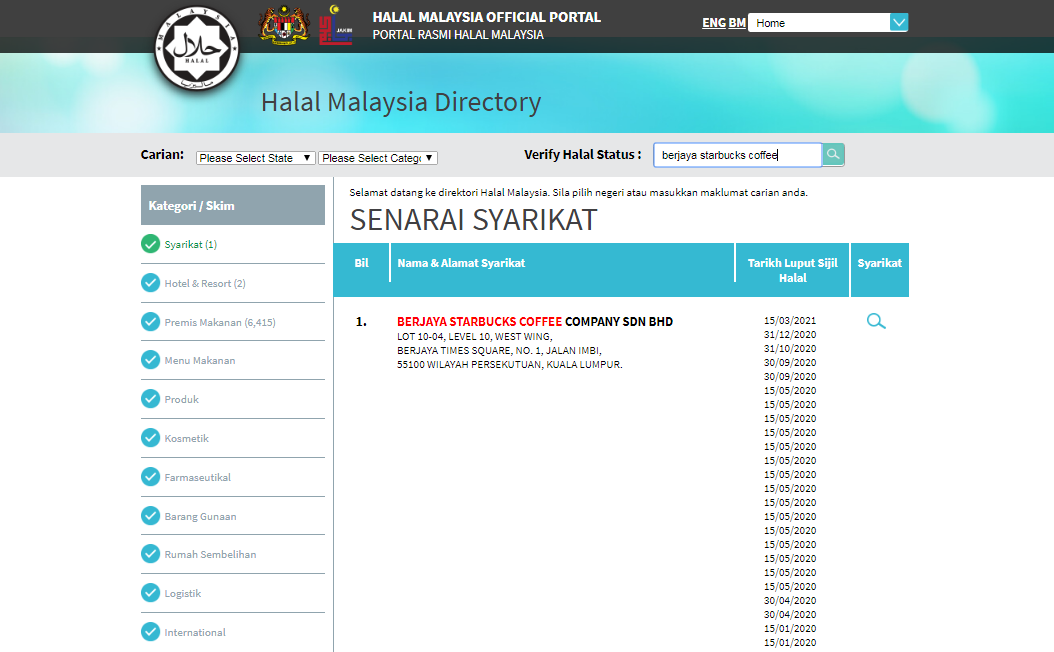Image resolution: width=1054 pixels, height=652 pixels.
Task: Click the SENARAI SYARIKAT heading
Action: click(473, 220)
